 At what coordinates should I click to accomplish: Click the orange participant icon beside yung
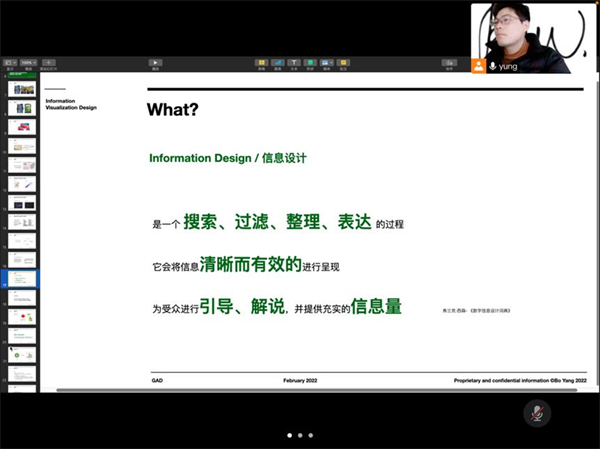478,66
